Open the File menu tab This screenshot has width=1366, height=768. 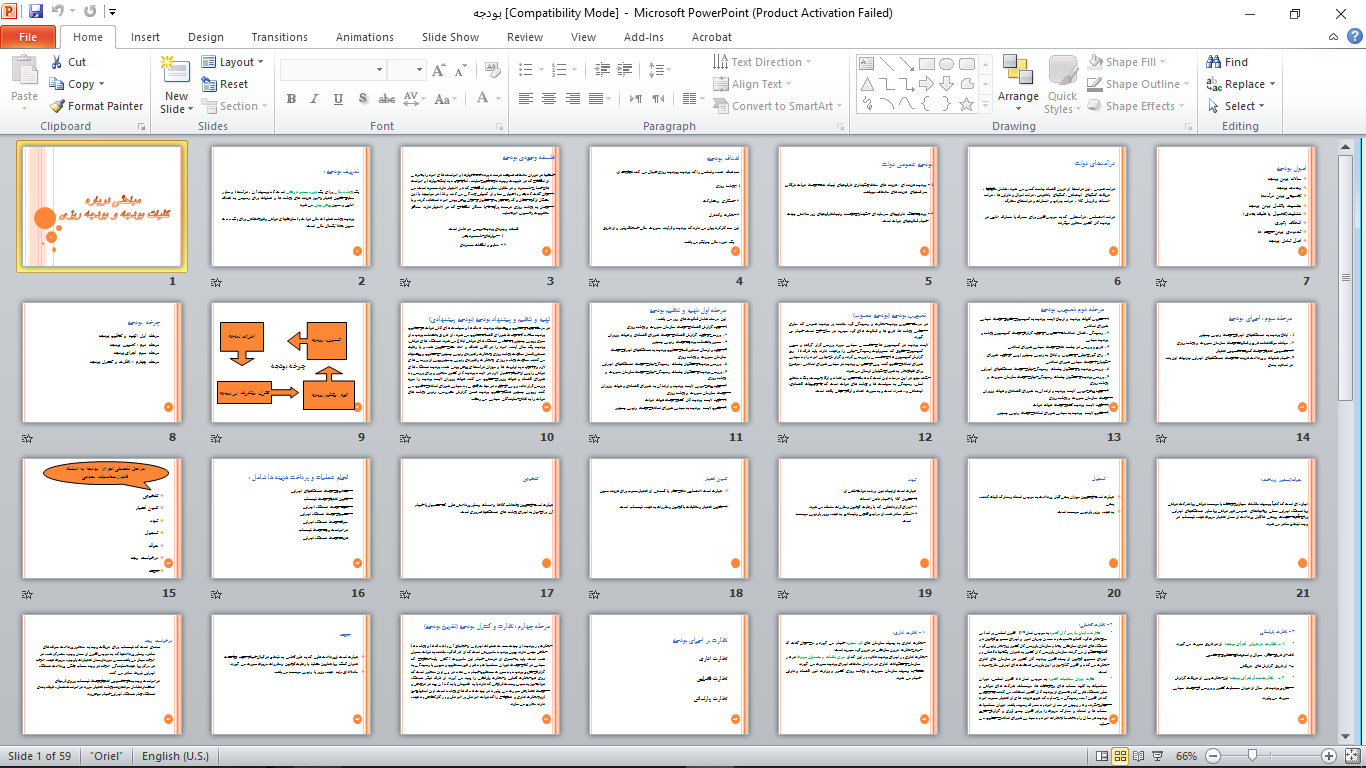[28, 37]
